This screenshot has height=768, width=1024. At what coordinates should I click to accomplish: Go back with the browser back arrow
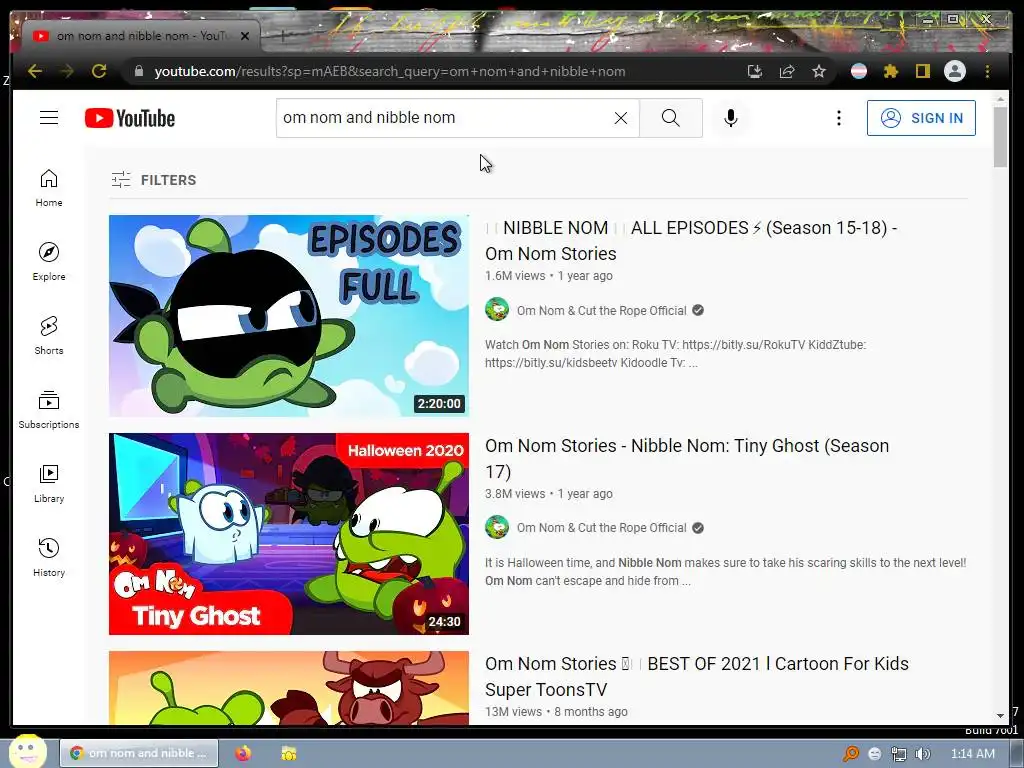click(x=35, y=71)
